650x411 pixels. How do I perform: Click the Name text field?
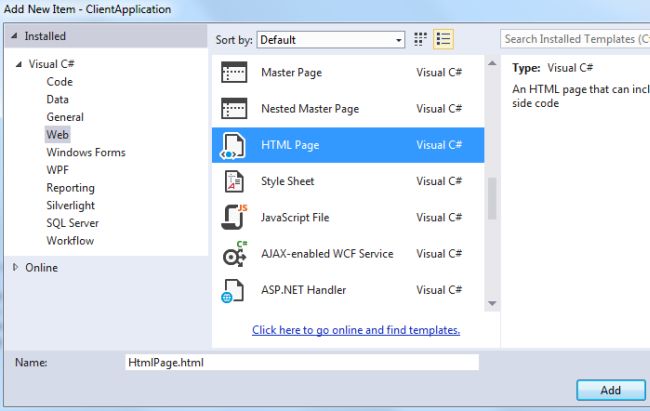pos(301,363)
